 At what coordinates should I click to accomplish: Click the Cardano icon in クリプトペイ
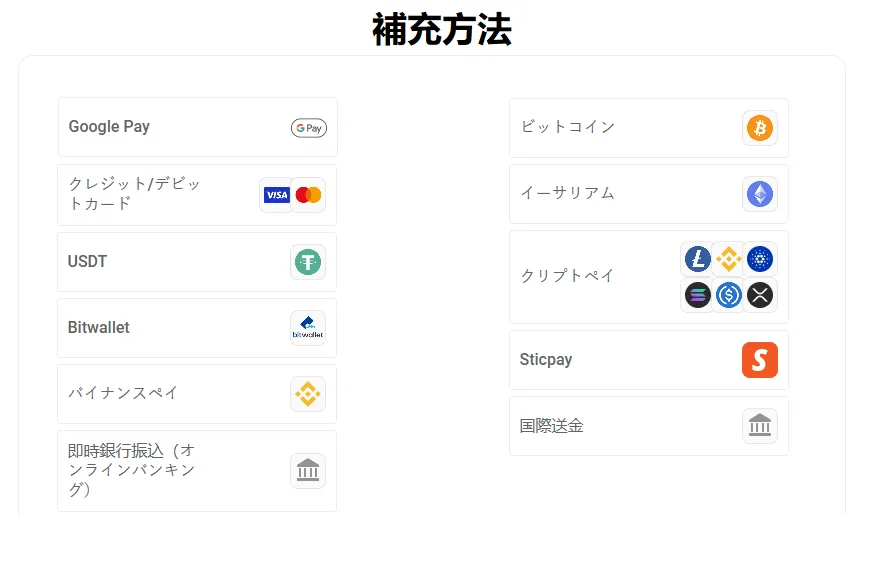760,259
